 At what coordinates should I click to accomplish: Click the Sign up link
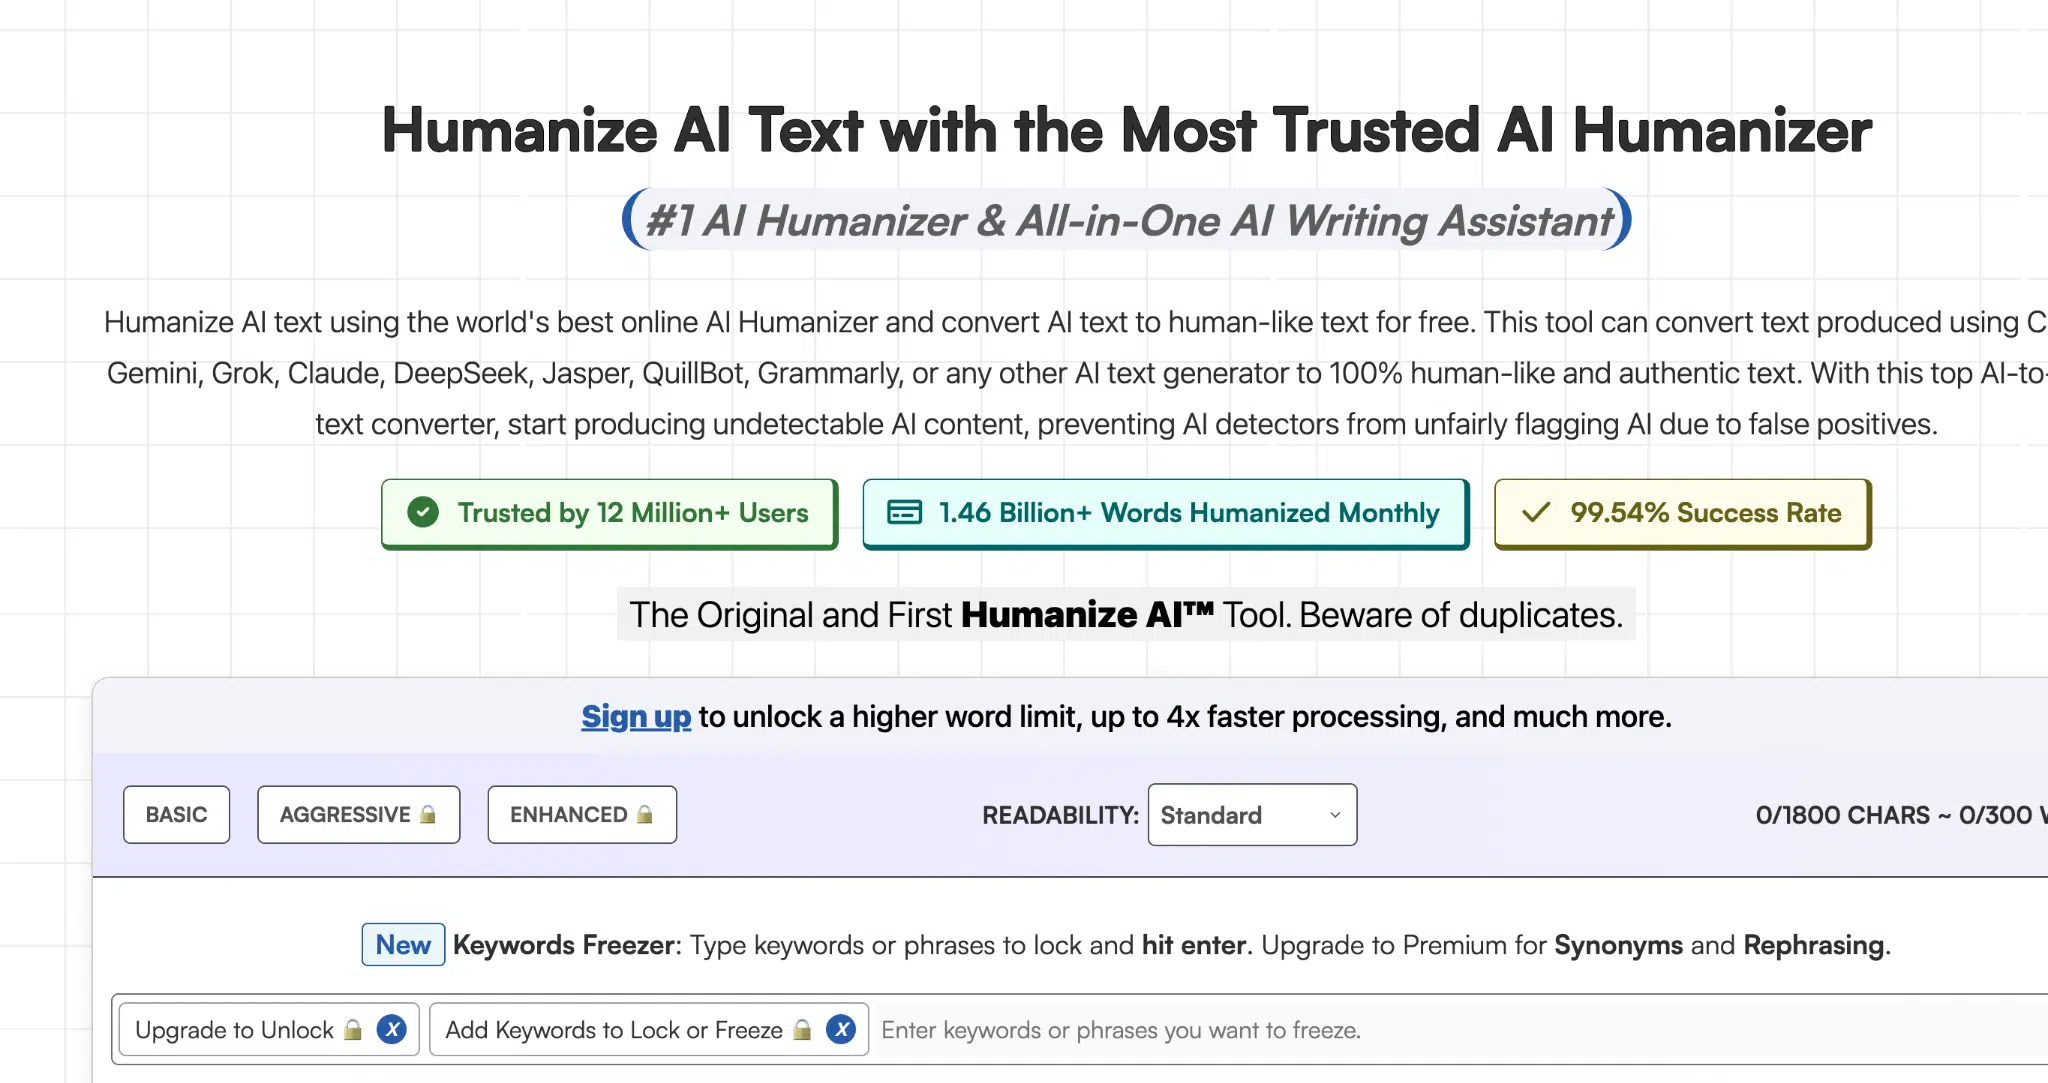pos(636,716)
